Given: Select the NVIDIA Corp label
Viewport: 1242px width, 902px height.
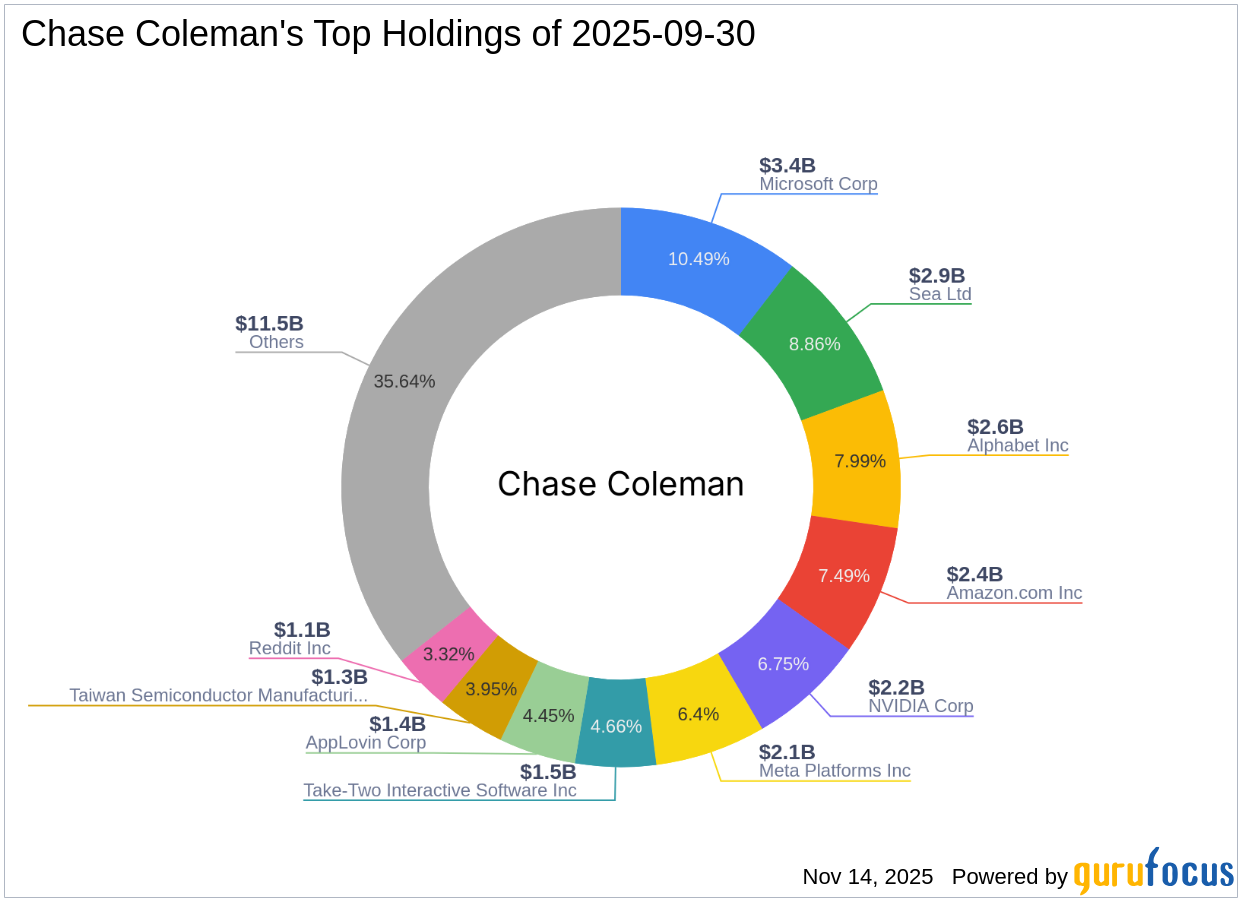Looking at the screenshot, I should (920, 706).
